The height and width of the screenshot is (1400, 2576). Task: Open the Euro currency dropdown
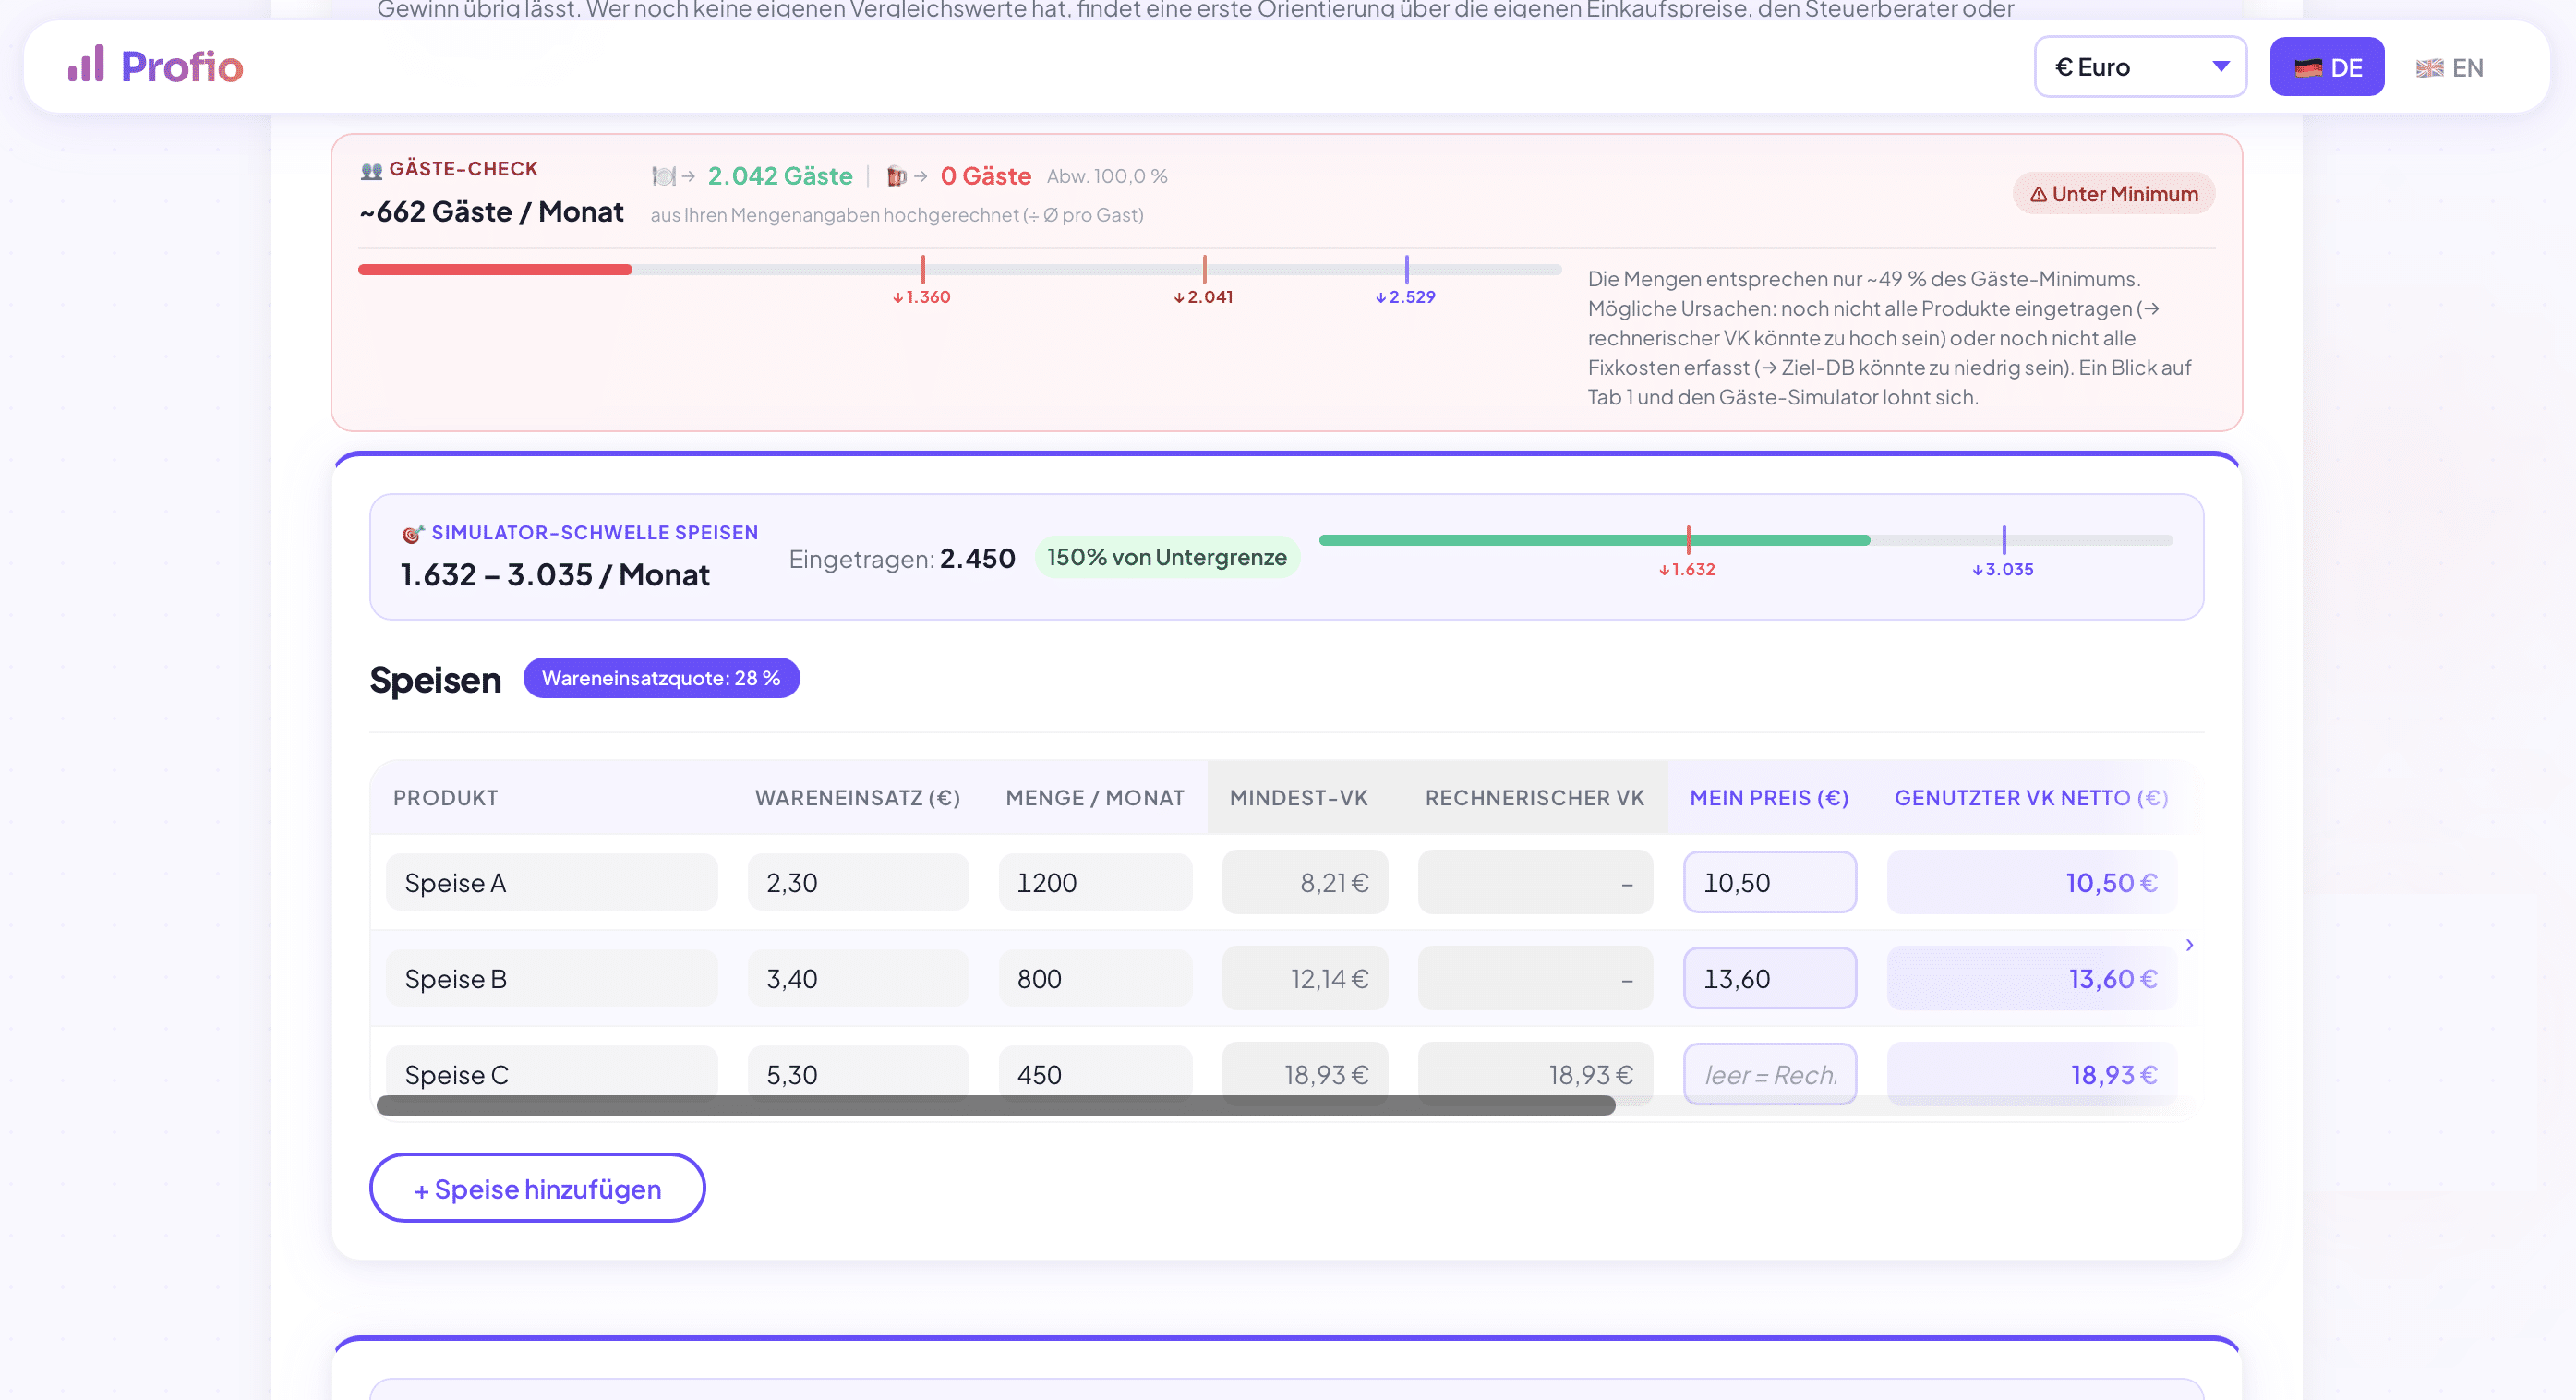[x=2140, y=67]
